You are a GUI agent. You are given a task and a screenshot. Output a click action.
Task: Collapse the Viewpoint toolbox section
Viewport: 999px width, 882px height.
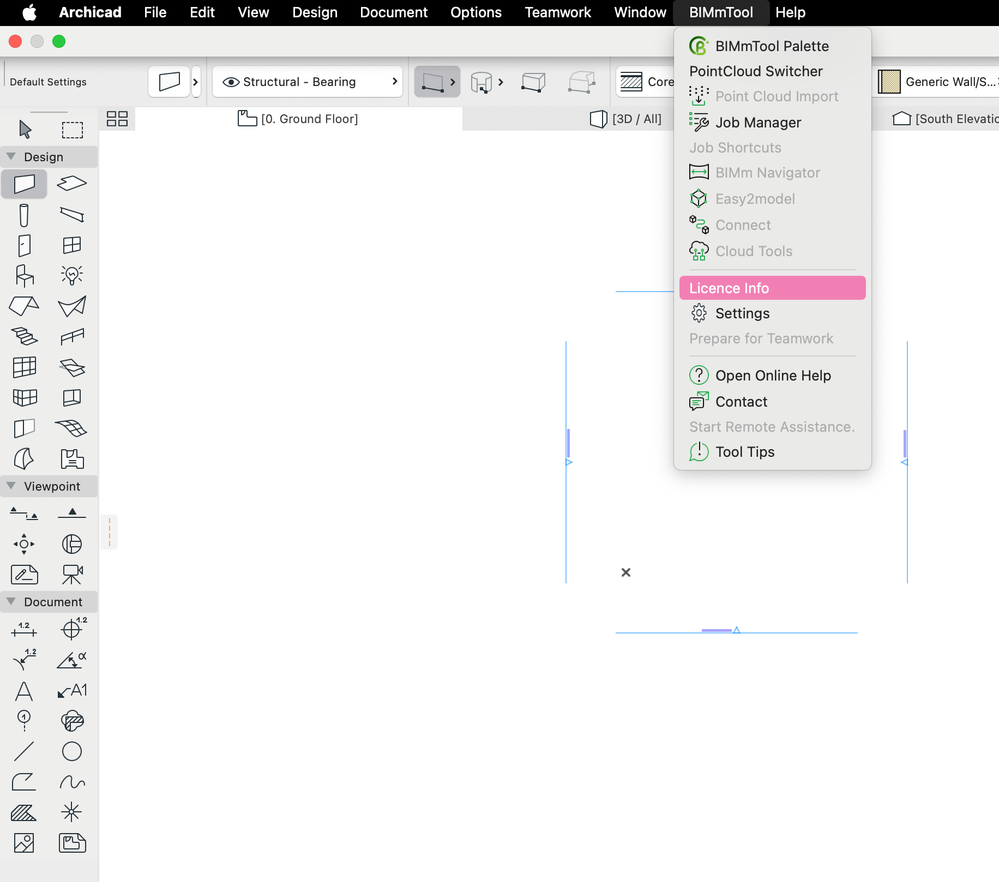click(x=11, y=486)
